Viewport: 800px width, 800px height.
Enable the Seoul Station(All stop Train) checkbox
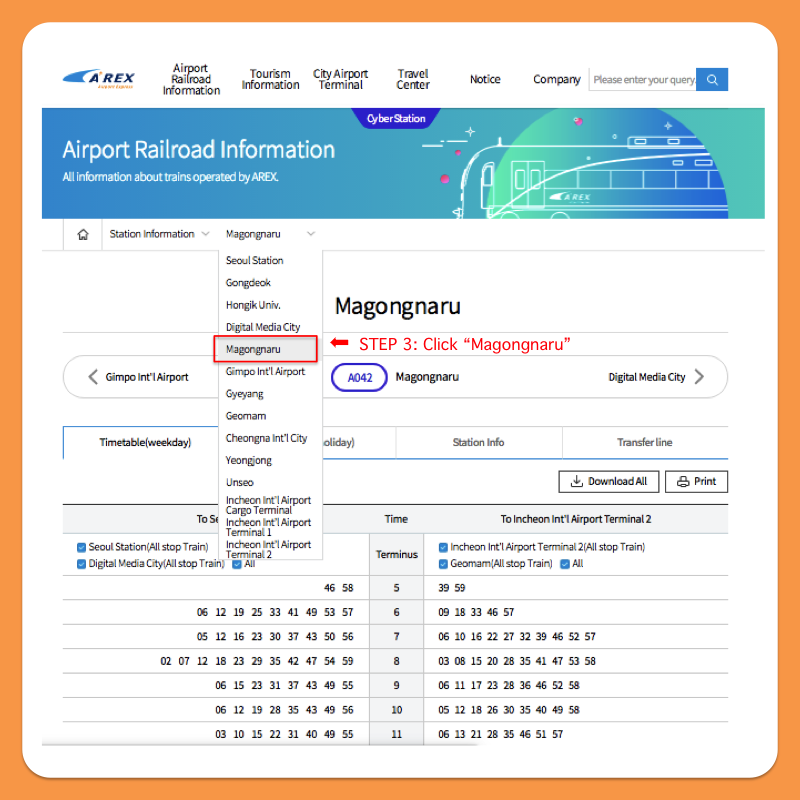(82, 547)
